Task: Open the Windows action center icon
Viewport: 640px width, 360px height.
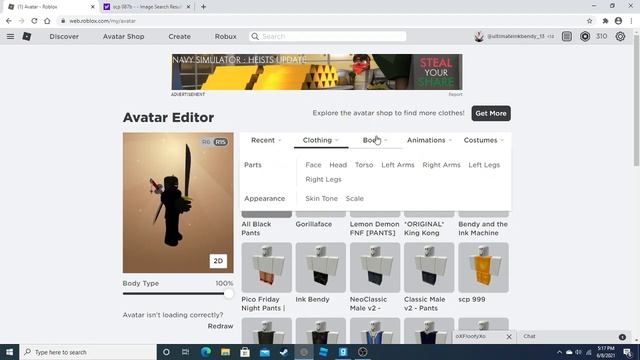Action: [x=627, y=352]
